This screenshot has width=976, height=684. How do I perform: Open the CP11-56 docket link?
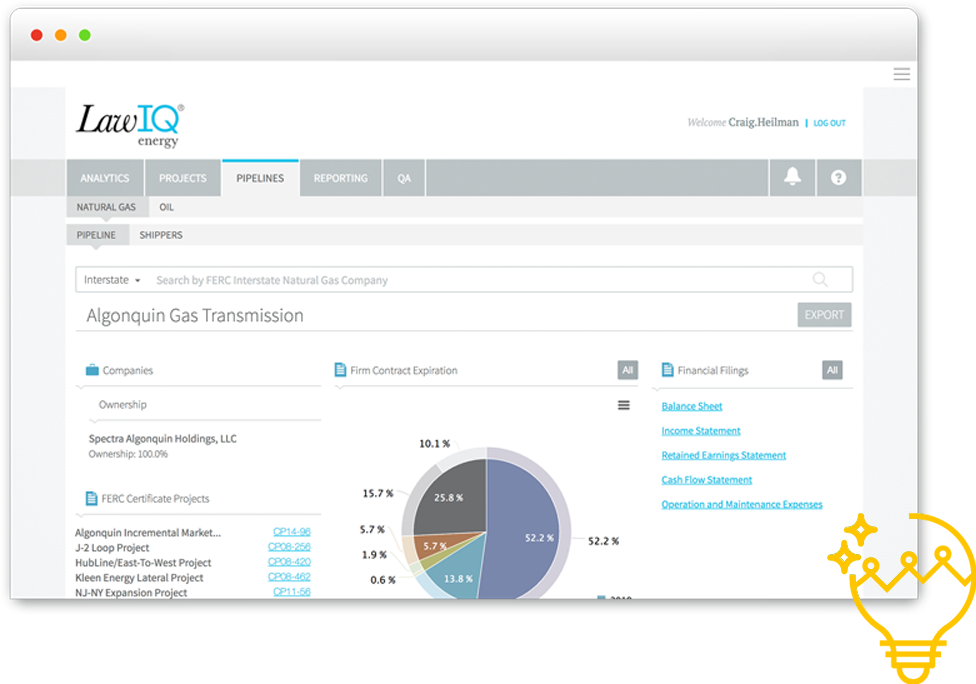pos(291,591)
